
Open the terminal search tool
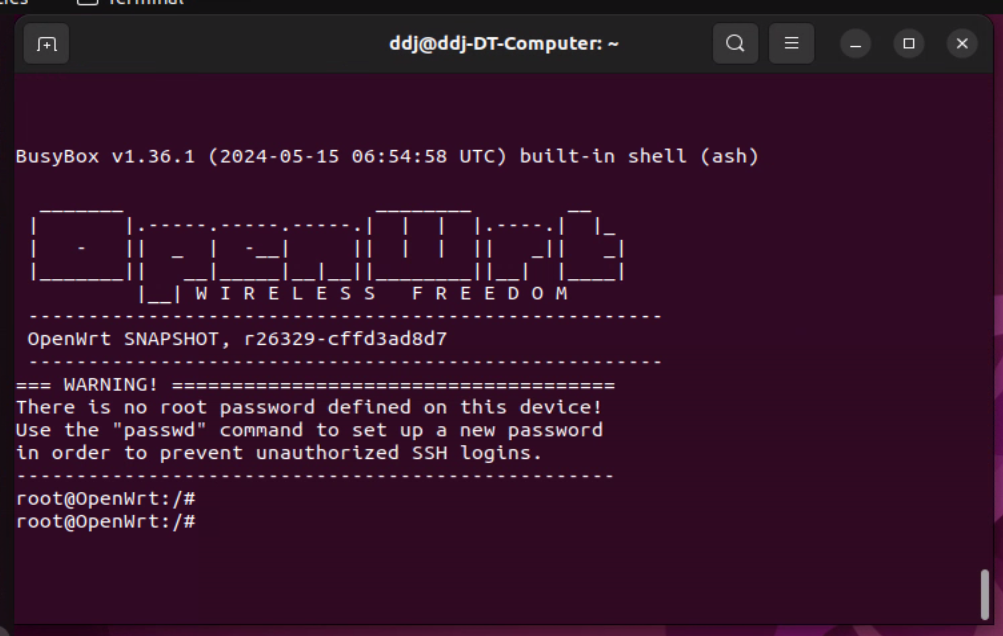pos(736,44)
